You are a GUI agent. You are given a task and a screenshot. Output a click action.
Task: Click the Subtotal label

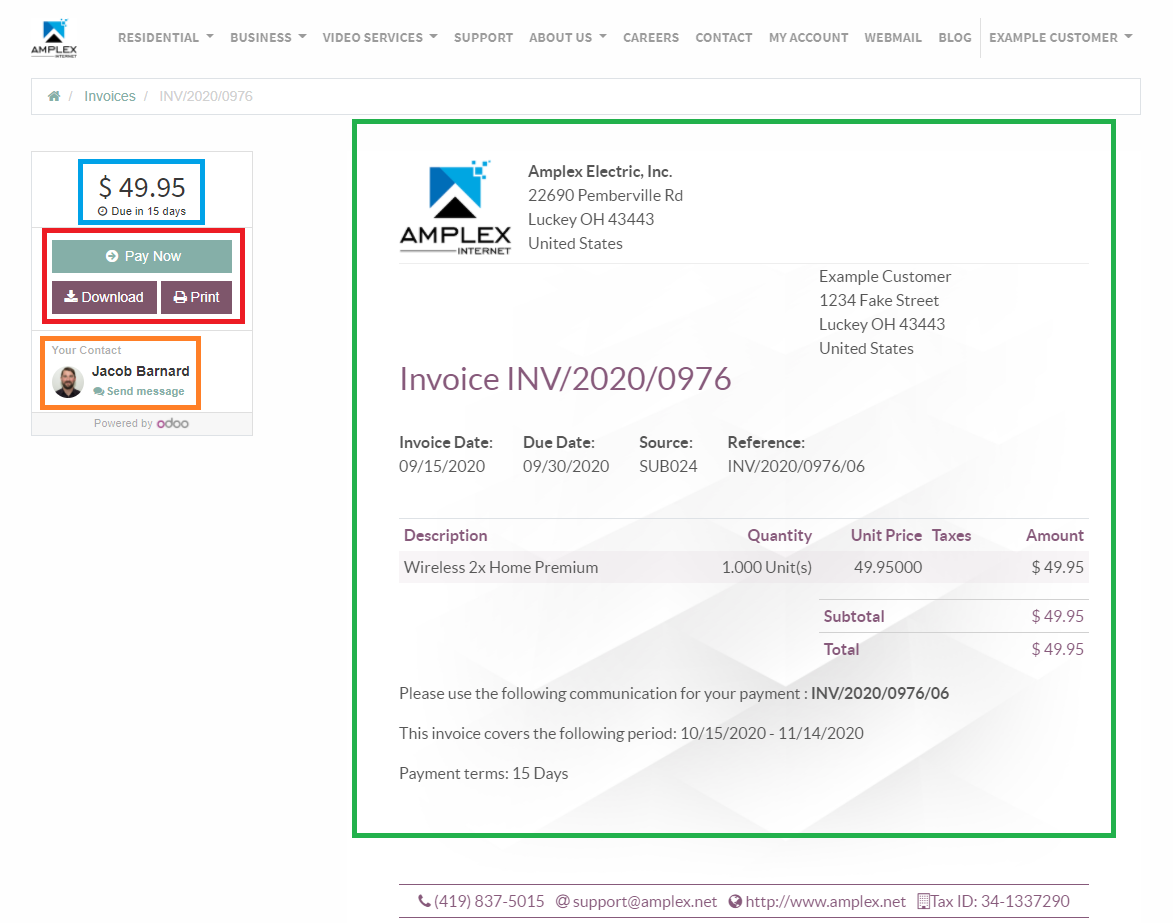[854, 616]
